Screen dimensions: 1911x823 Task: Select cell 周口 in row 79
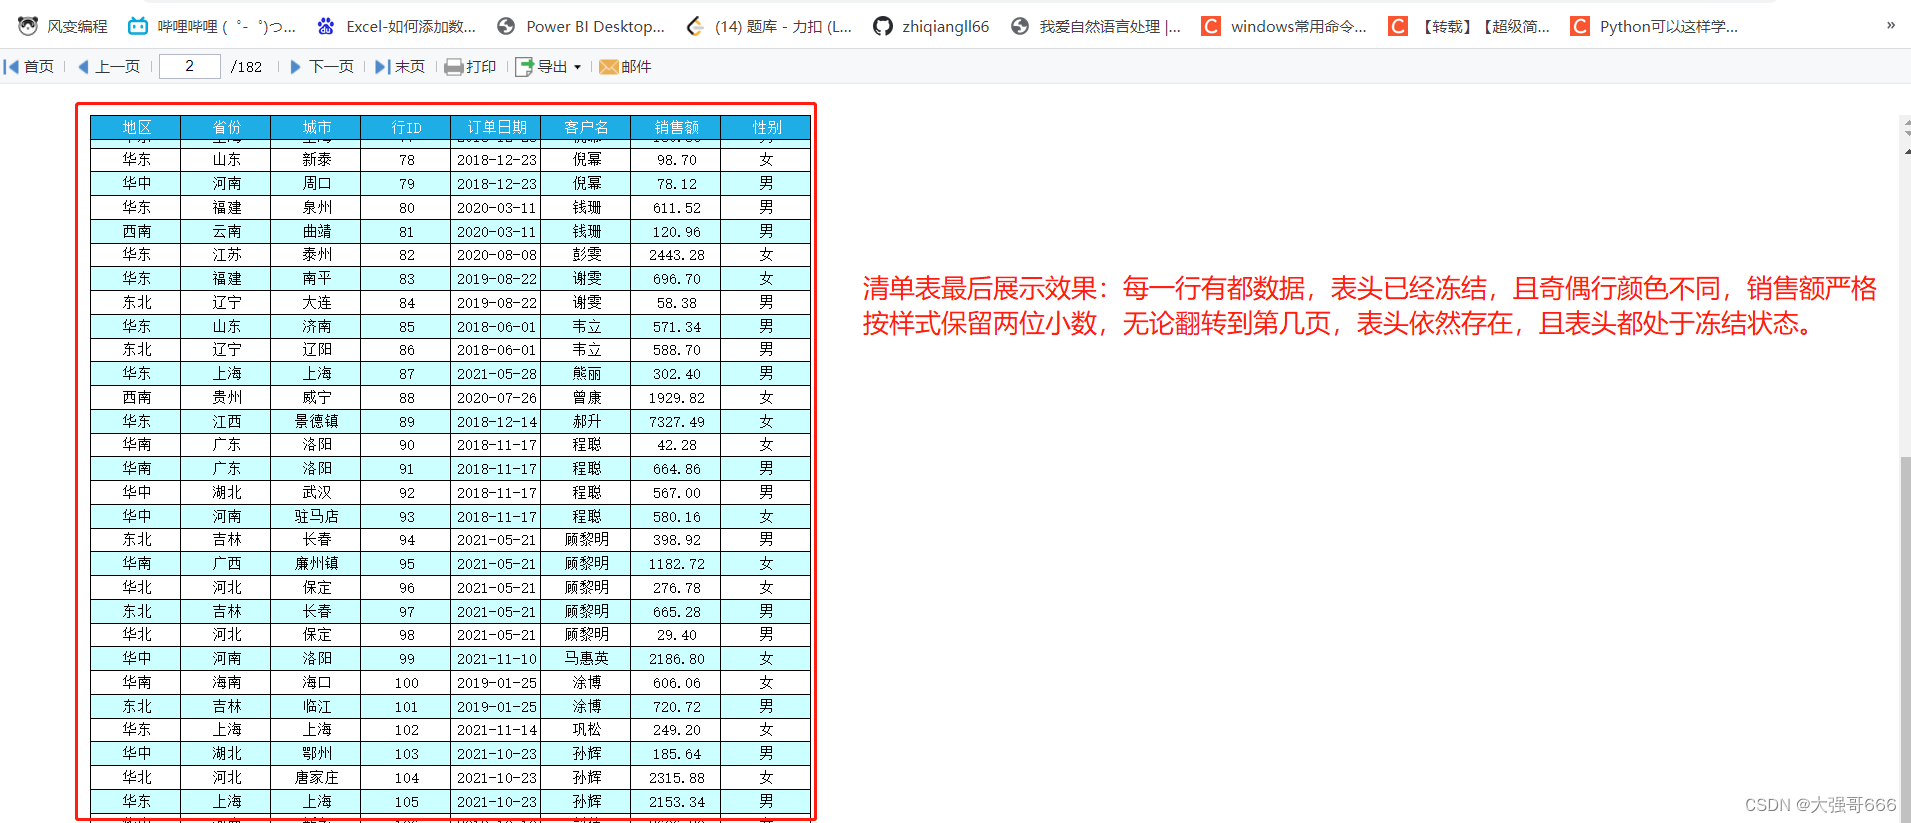316,184
